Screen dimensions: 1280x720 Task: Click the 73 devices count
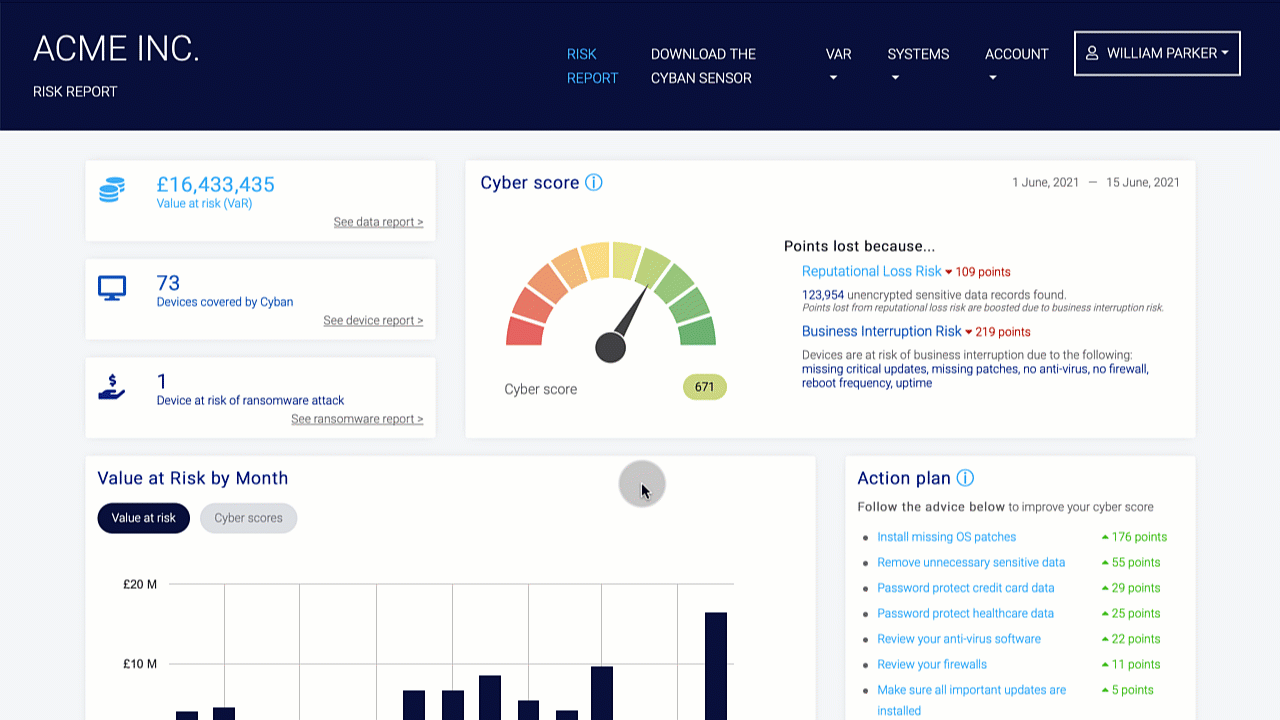pos(168,283)
